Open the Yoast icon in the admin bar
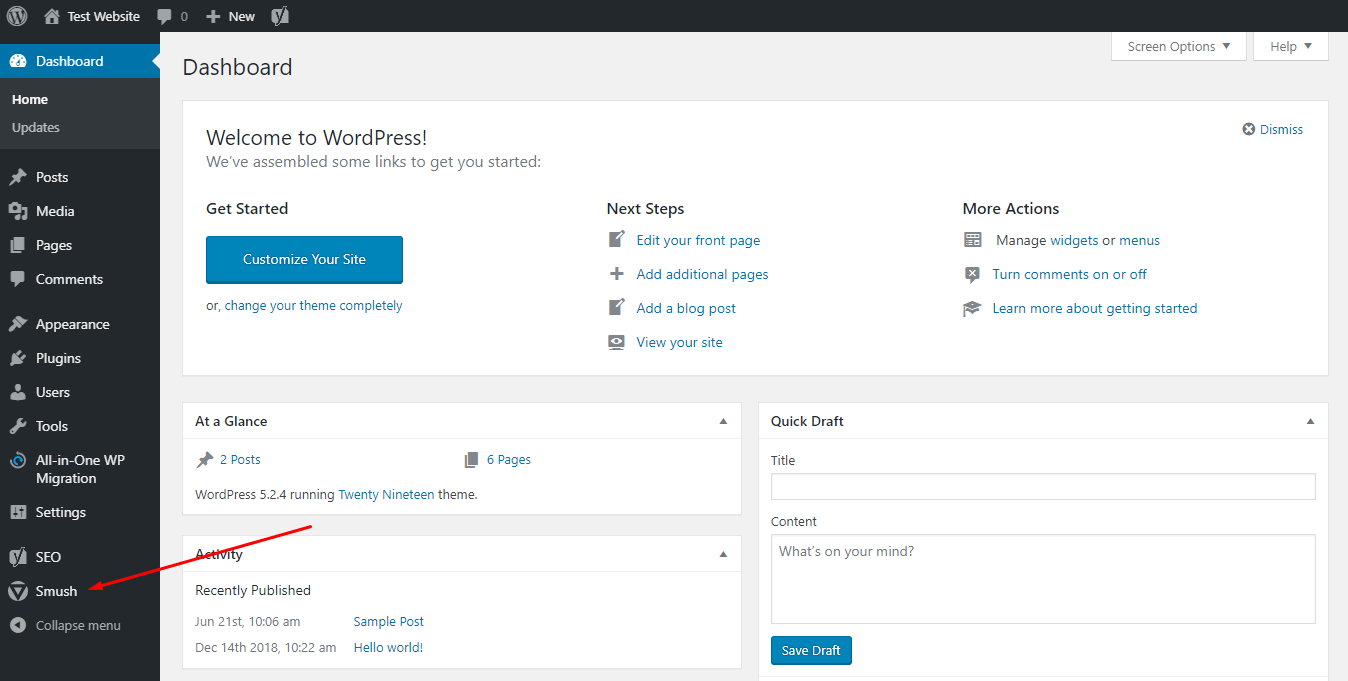 point(281,16)
